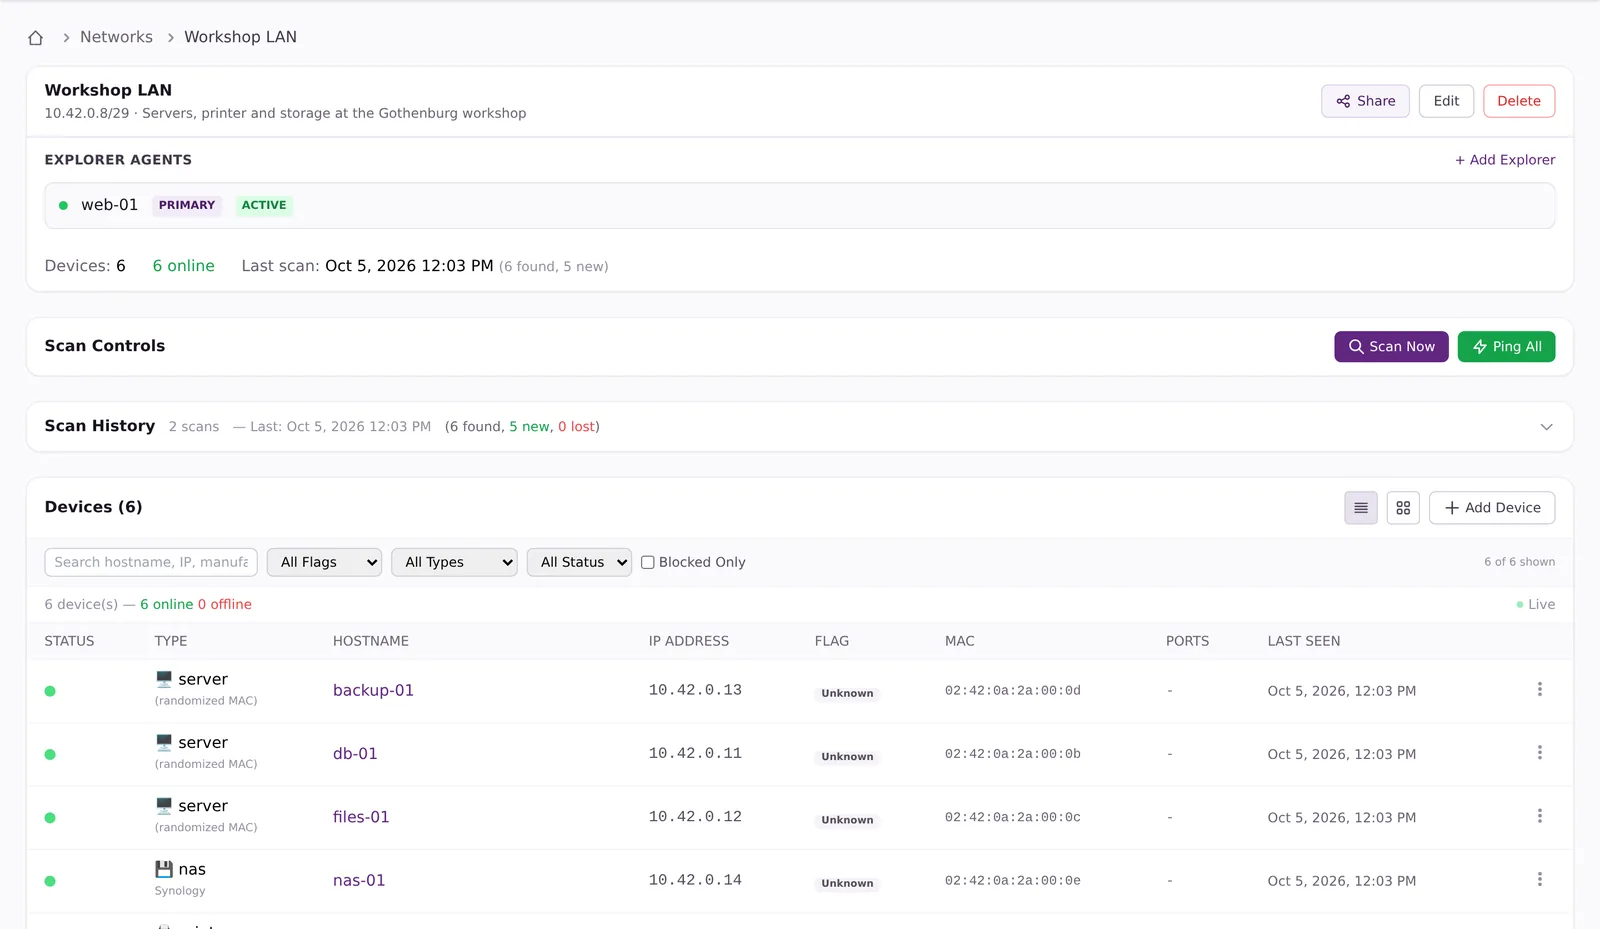
Task: Expand the Scan History section
Action: click(1546, 427)
